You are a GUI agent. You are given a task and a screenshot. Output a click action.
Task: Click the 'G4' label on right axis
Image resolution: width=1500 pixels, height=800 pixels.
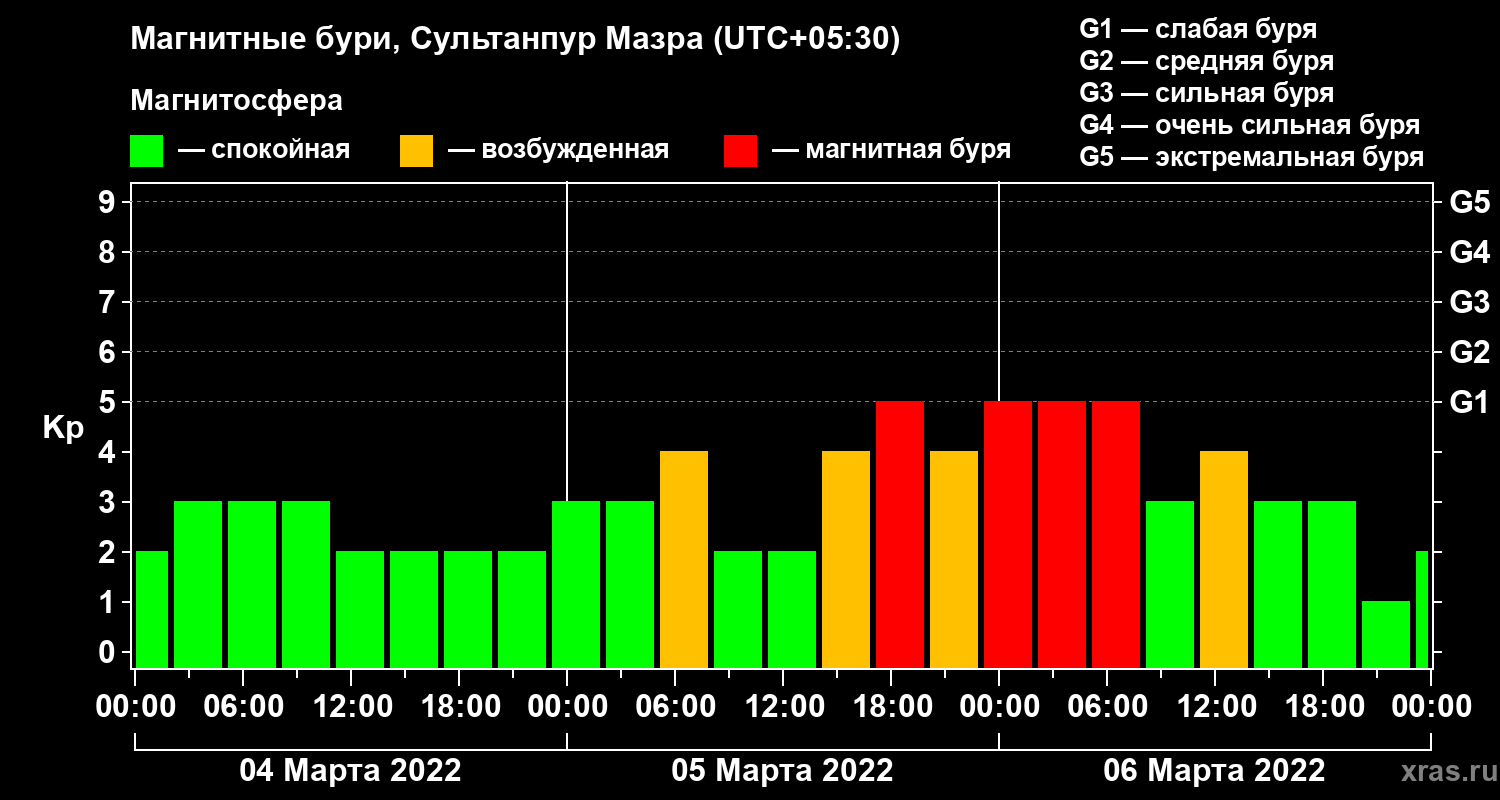pyautogui.click(x=1470, y=252)
